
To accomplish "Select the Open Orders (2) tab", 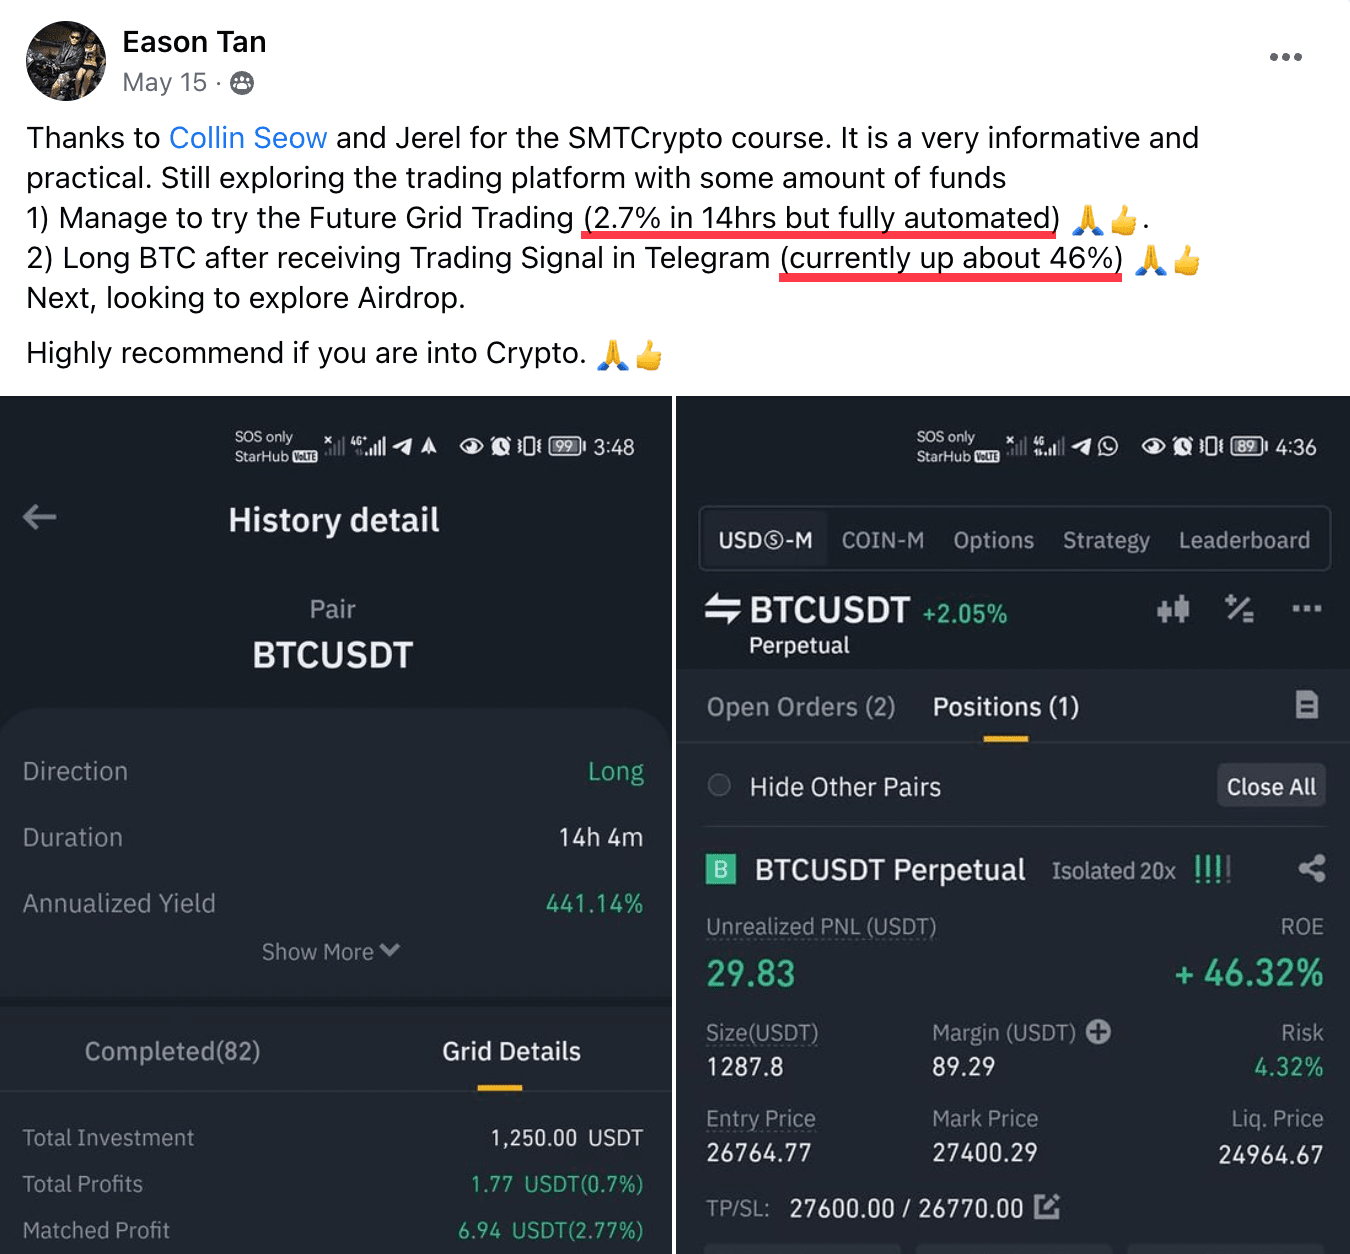I will pos(800,707).
